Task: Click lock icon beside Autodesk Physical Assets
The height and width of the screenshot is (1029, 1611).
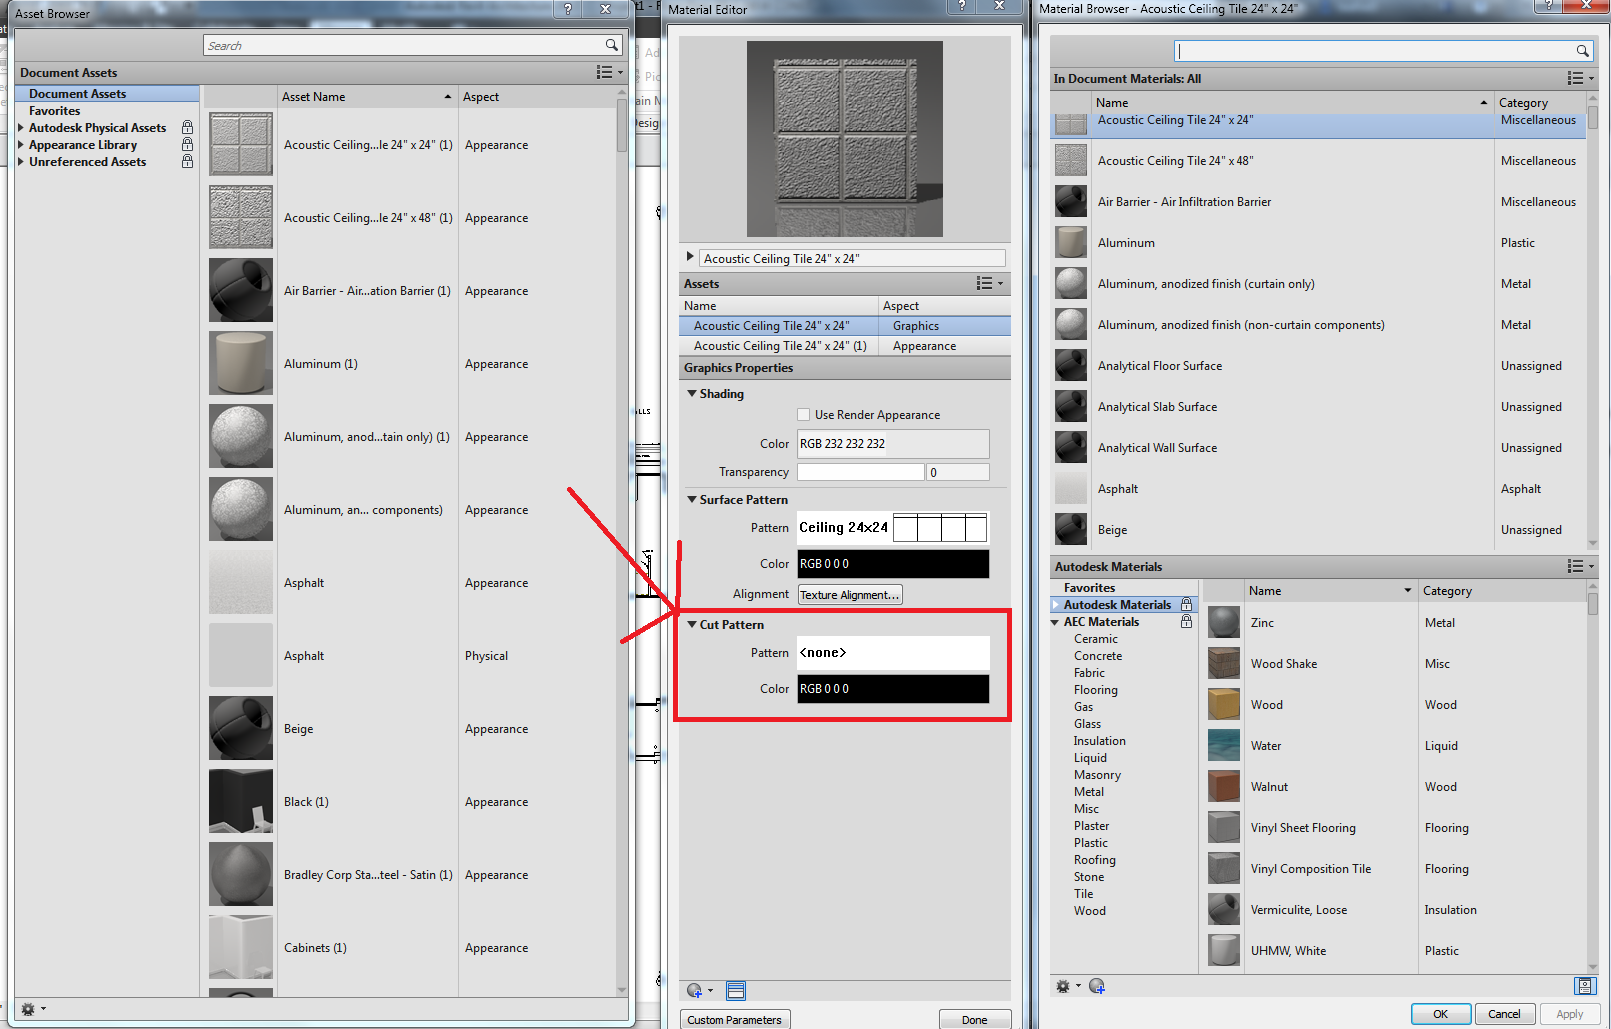Action: coord(187,128)
